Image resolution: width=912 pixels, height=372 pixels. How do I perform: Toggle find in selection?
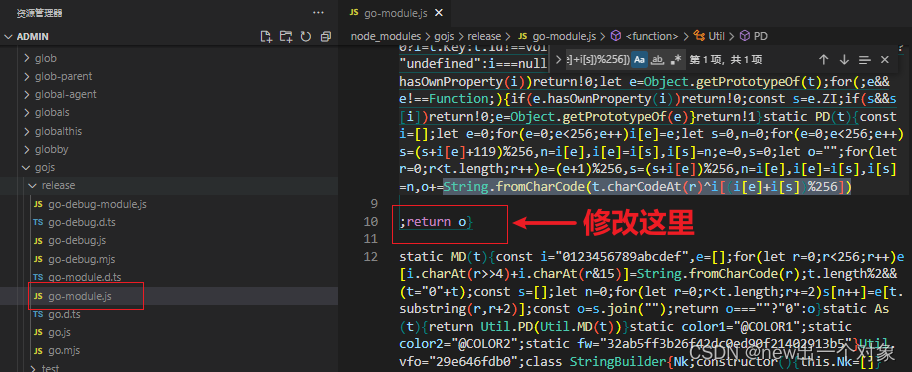[x=864, y=59]
